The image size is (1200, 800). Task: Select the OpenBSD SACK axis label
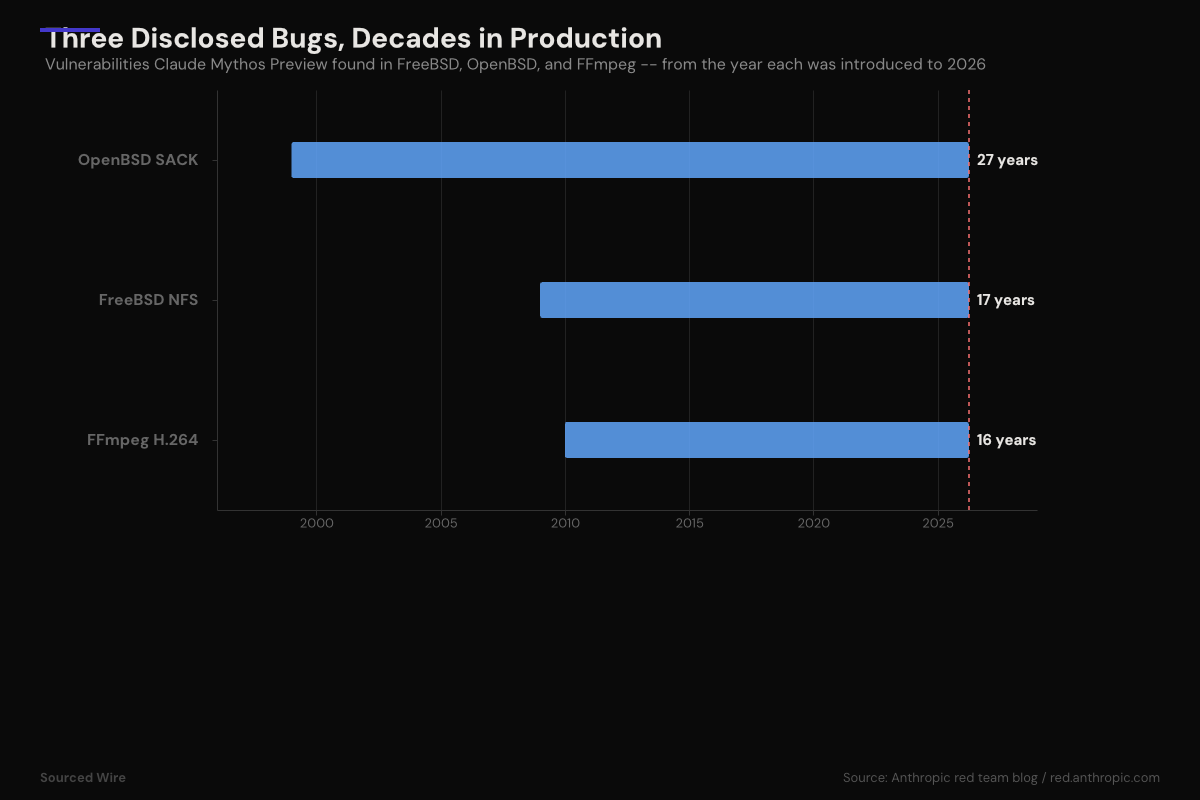tap(138, 160)
